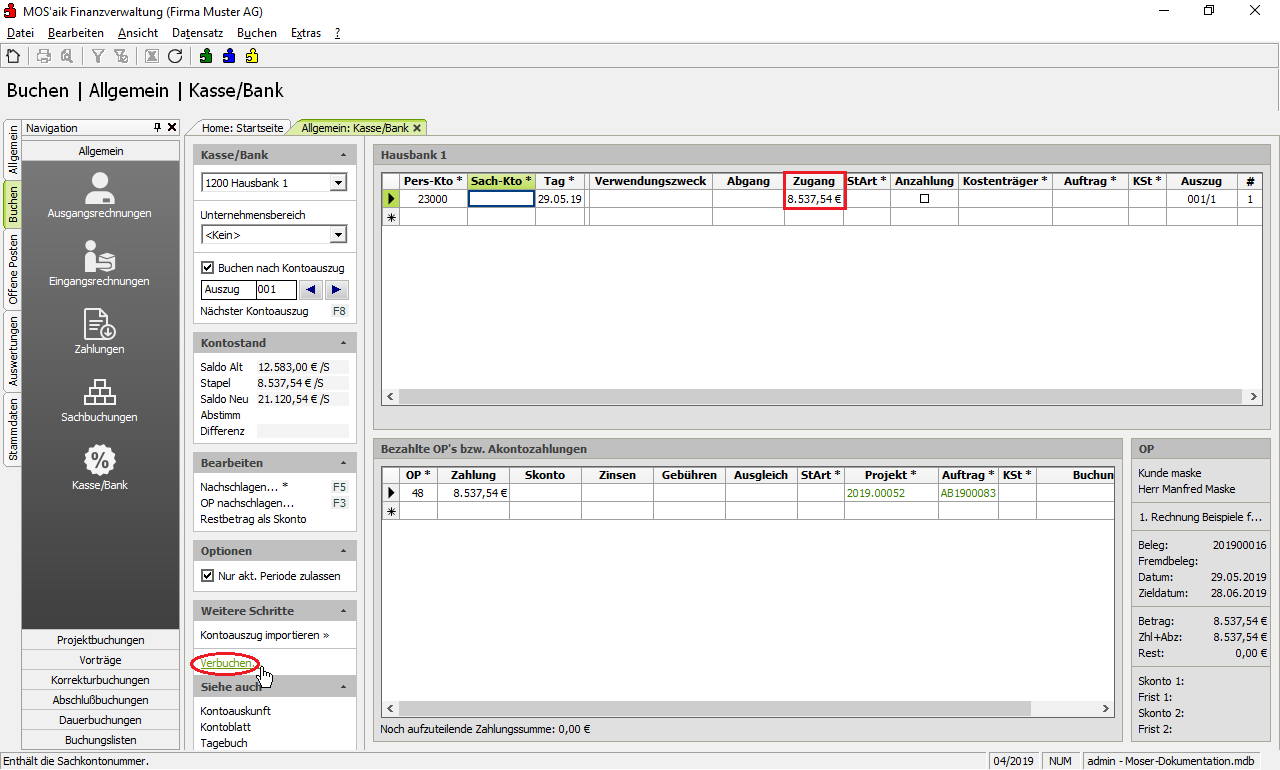Image resolution: width=1280 pixels, height=770 pixels.
Task: Collapse the Kontostand section
Action: [343, 343]
